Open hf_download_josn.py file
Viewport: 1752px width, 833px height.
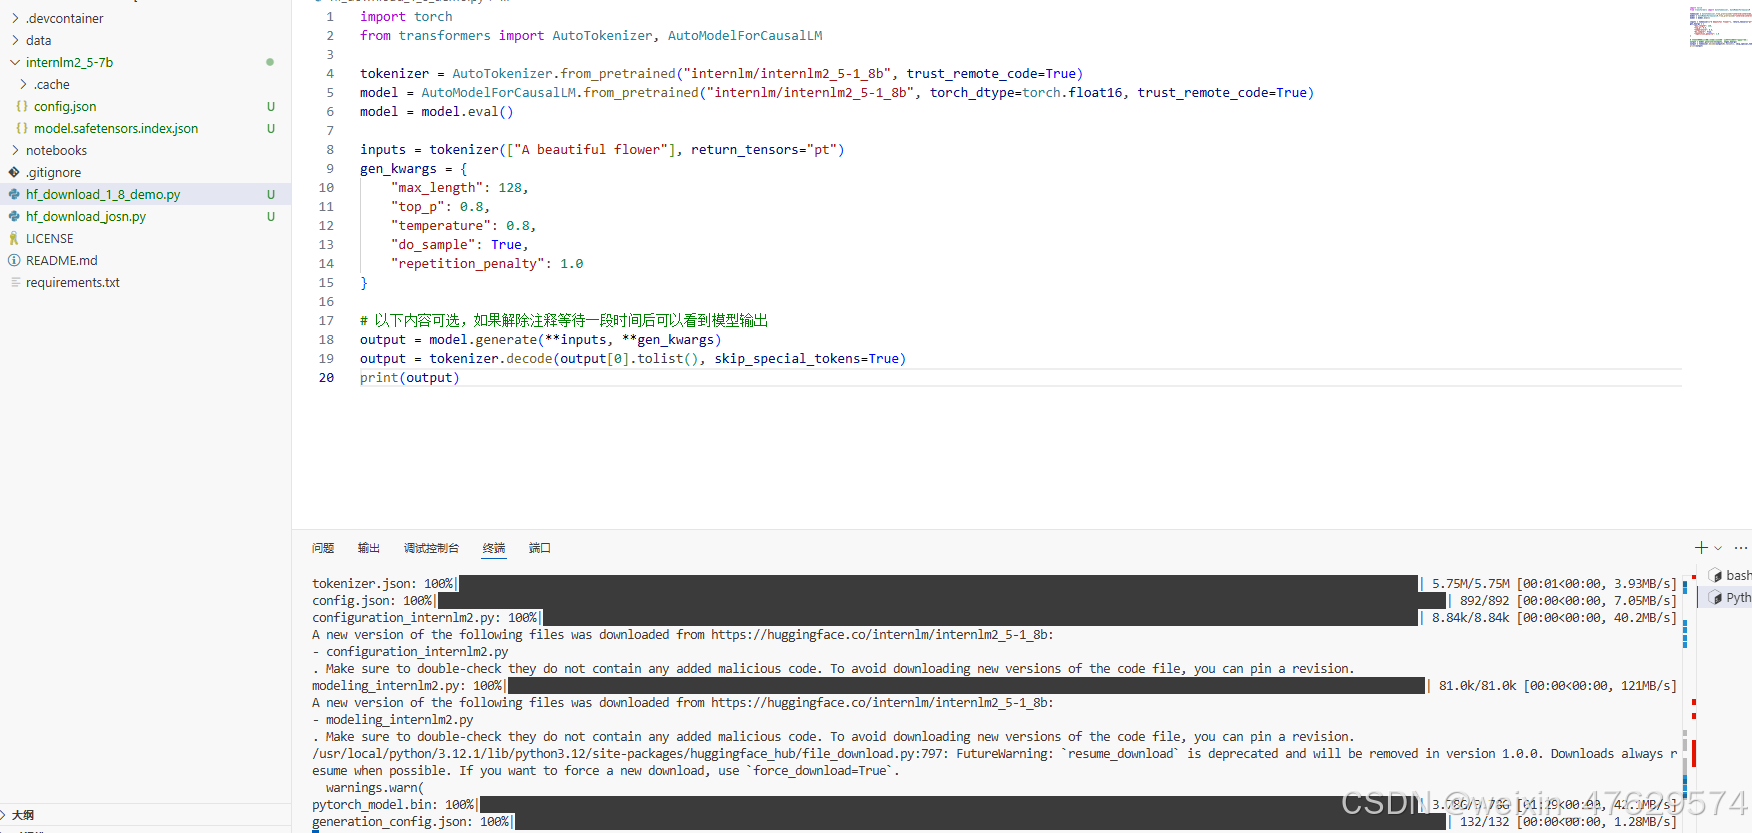(86, 216)
